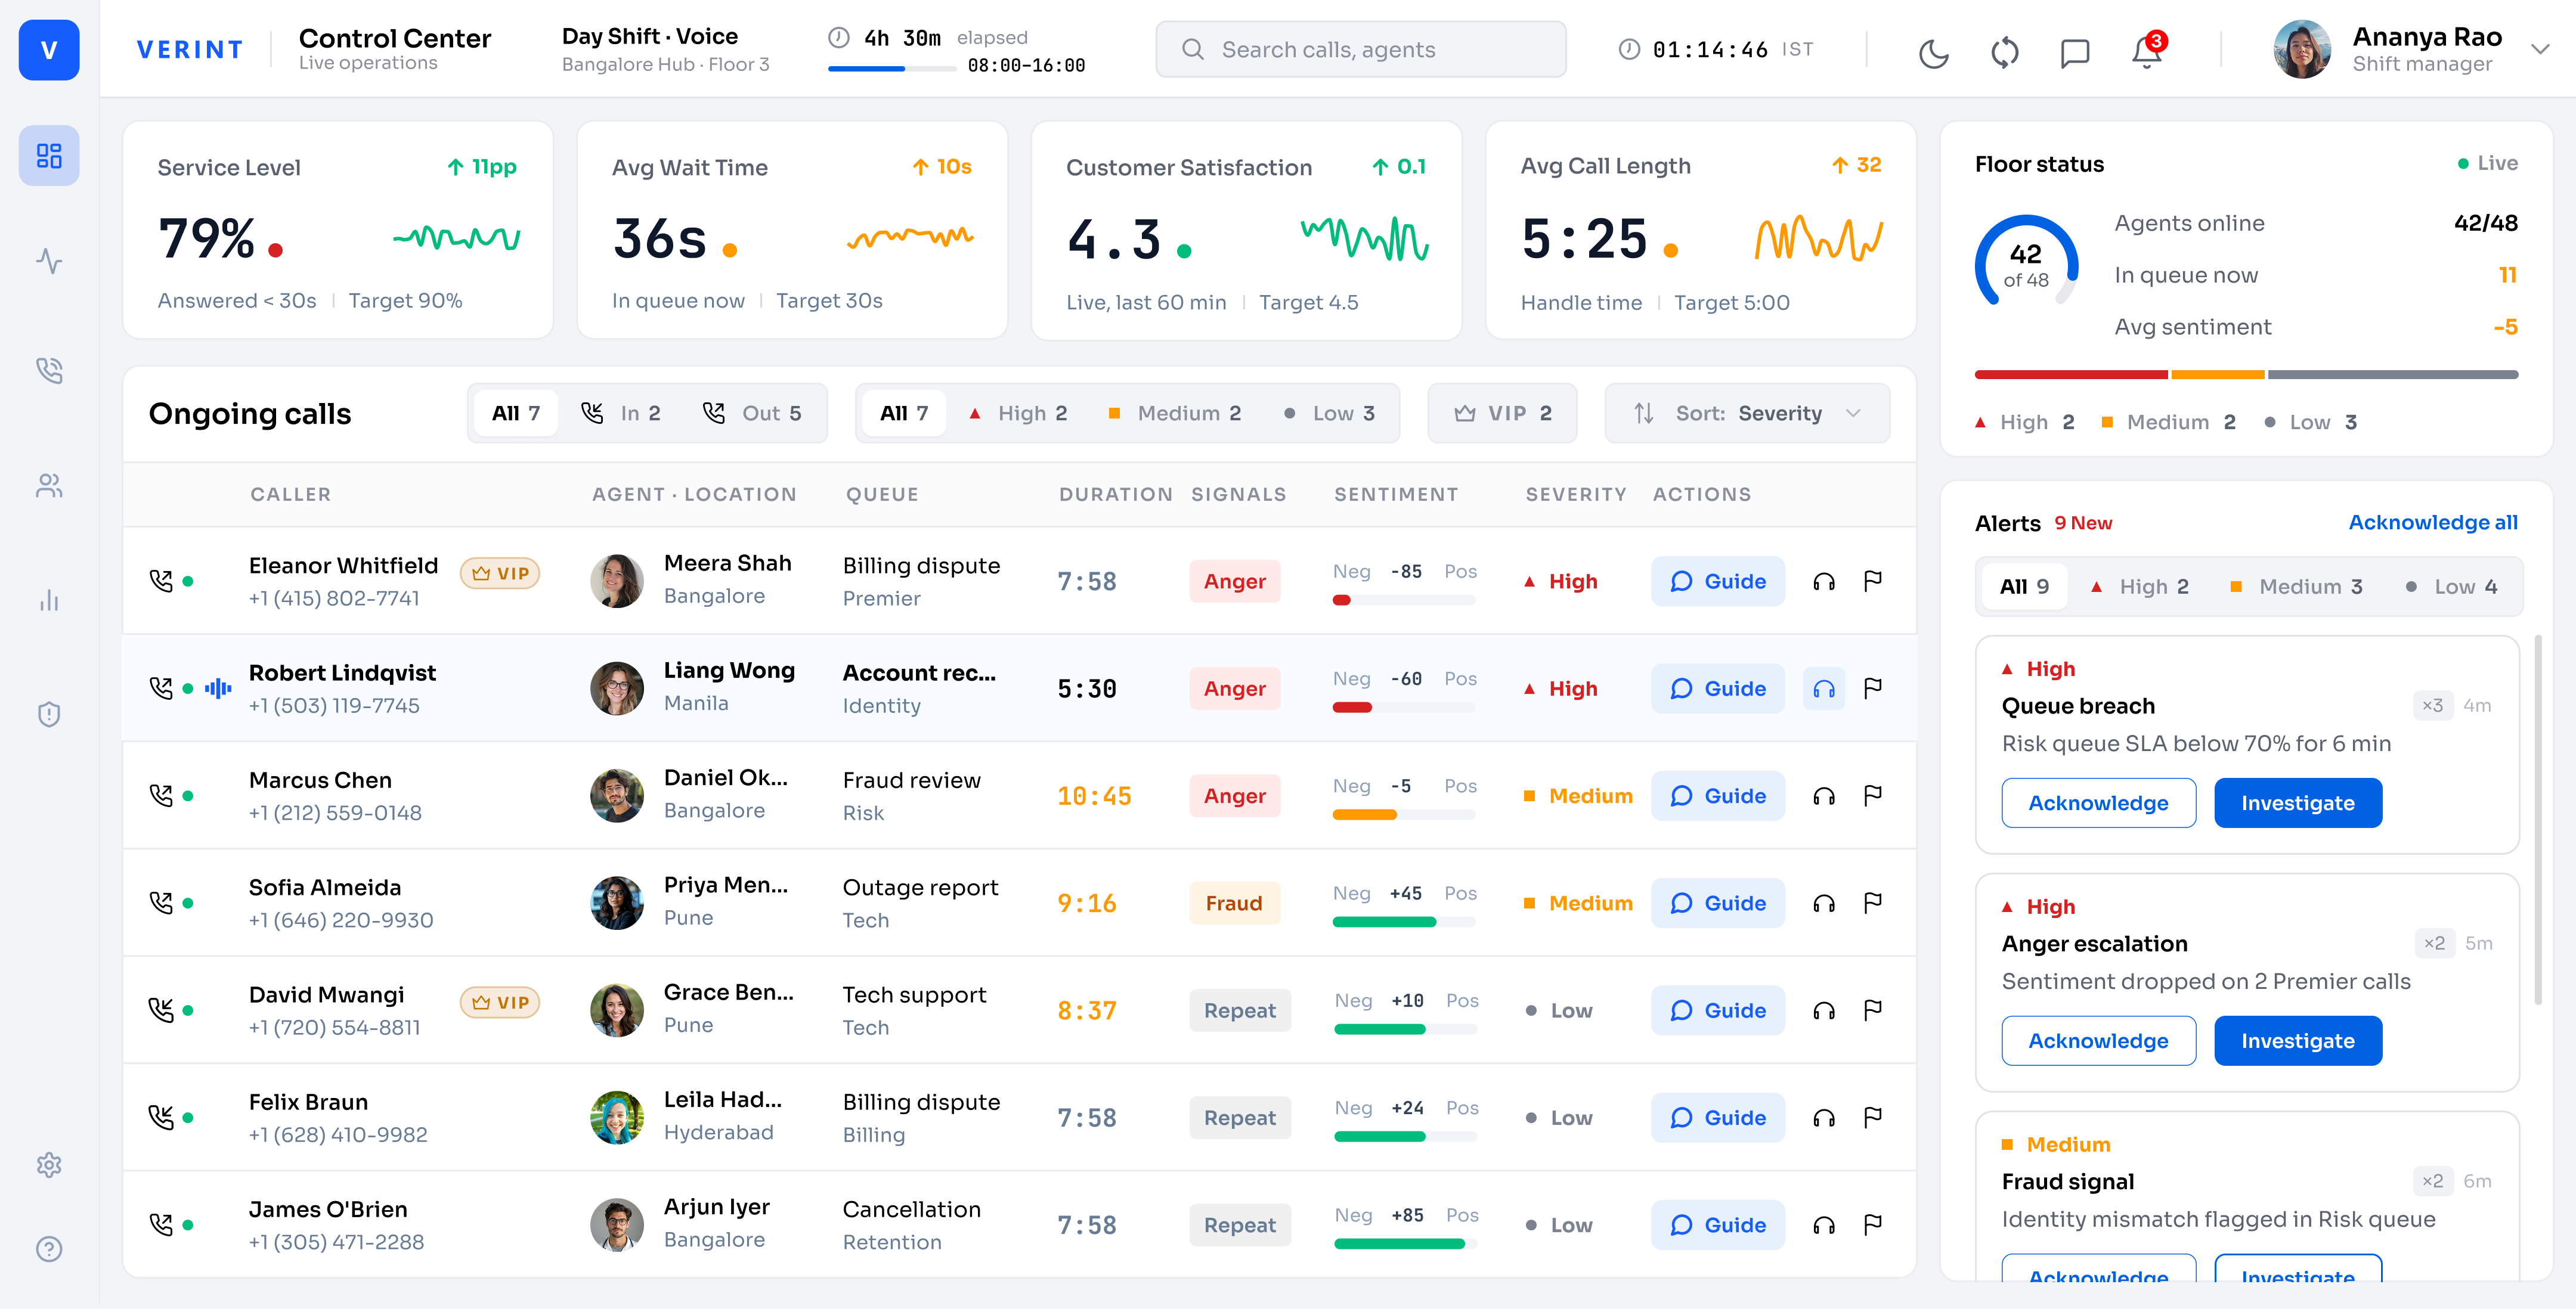Investigate the Queue breach alert
The height and width of the screenshot is (1309, 2576).
pos(2297,803)
